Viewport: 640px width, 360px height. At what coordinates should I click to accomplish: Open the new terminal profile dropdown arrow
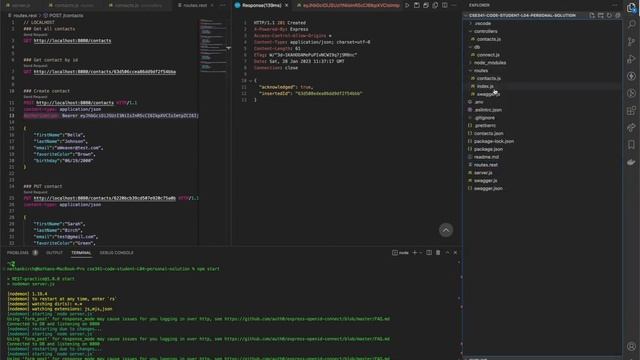(x=421, y=253)
